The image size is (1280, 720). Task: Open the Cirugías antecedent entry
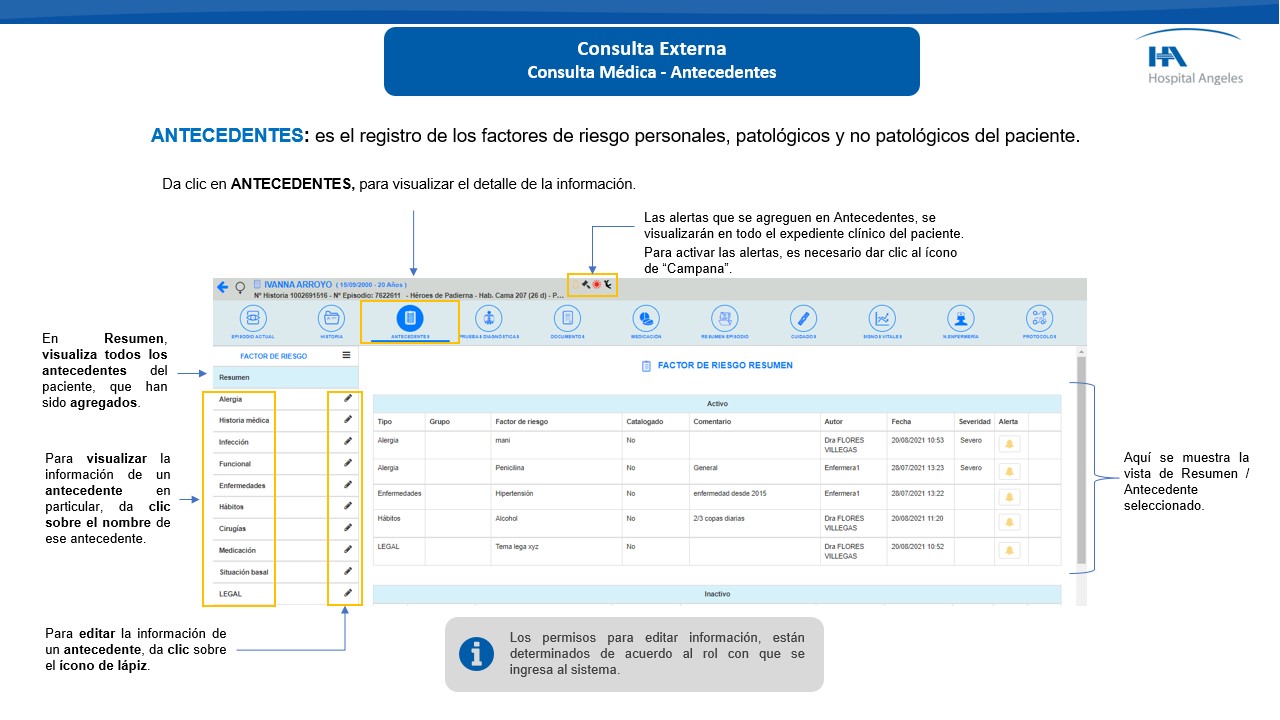click(x=232, y=528)
